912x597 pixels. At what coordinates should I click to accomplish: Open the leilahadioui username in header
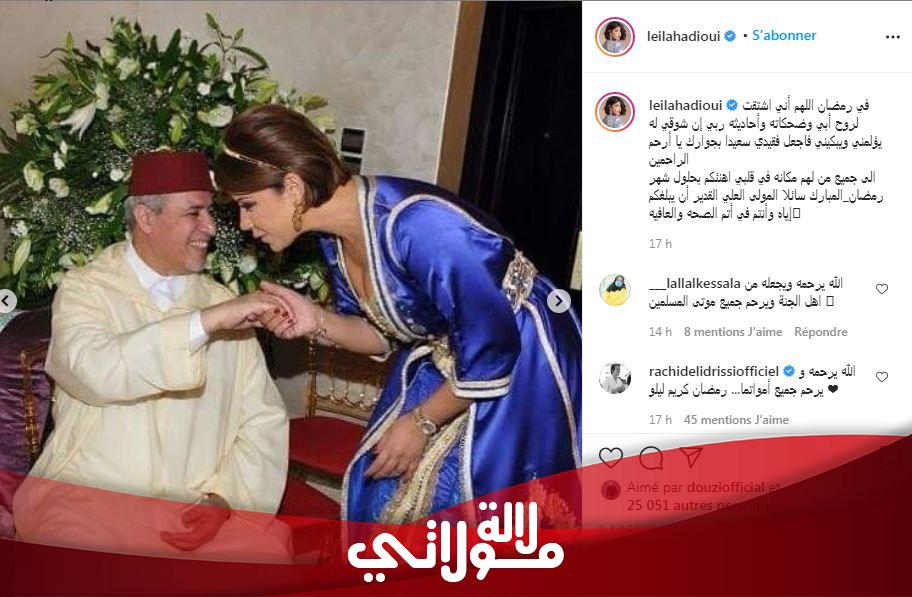click(683, 36)
